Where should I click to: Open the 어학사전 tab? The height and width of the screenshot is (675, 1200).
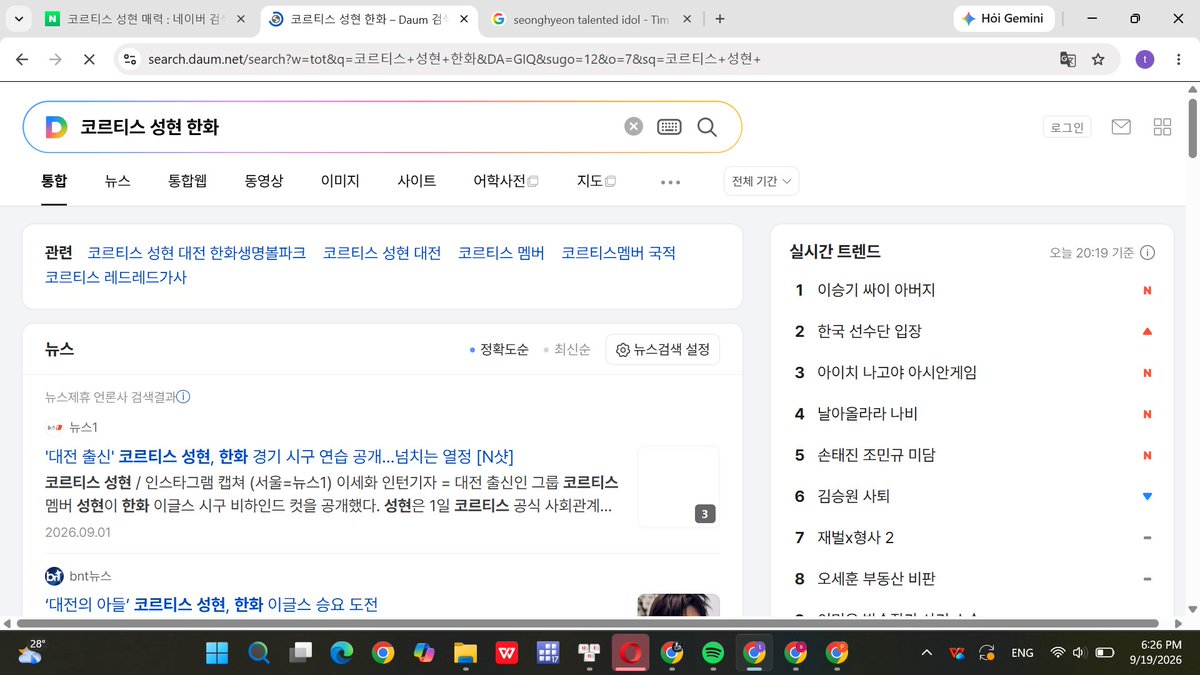[506, 181]
